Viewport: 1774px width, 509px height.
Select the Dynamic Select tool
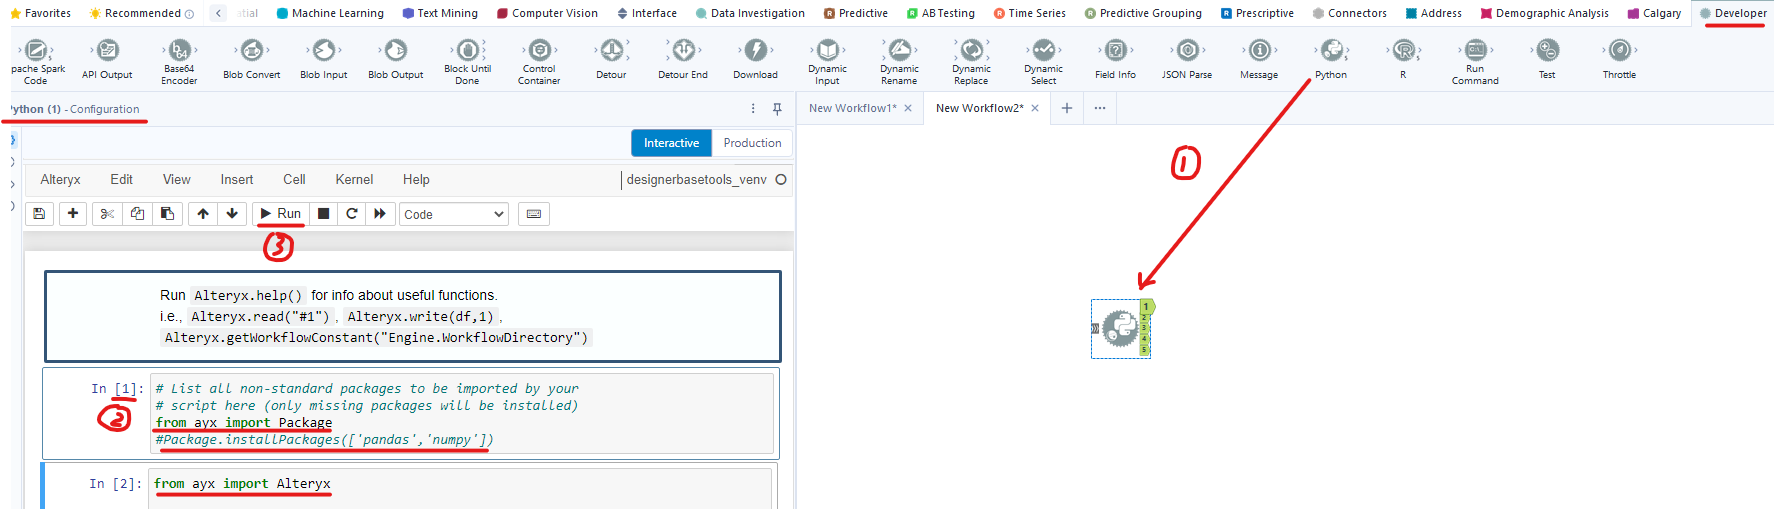[1043, 61]
